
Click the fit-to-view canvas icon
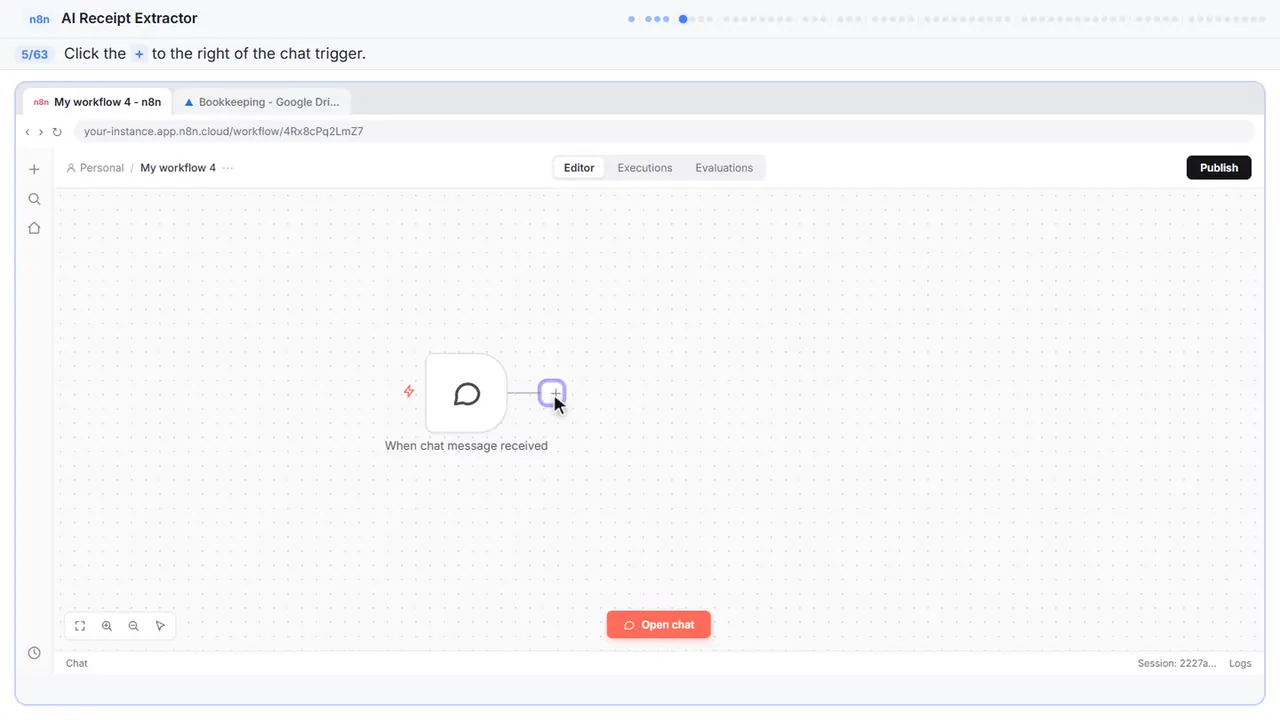tap(80, 626)
